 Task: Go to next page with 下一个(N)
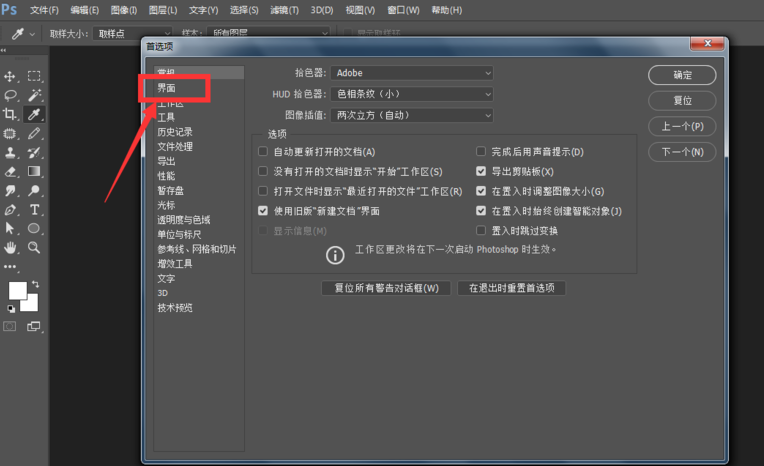[x=682, y=152]
